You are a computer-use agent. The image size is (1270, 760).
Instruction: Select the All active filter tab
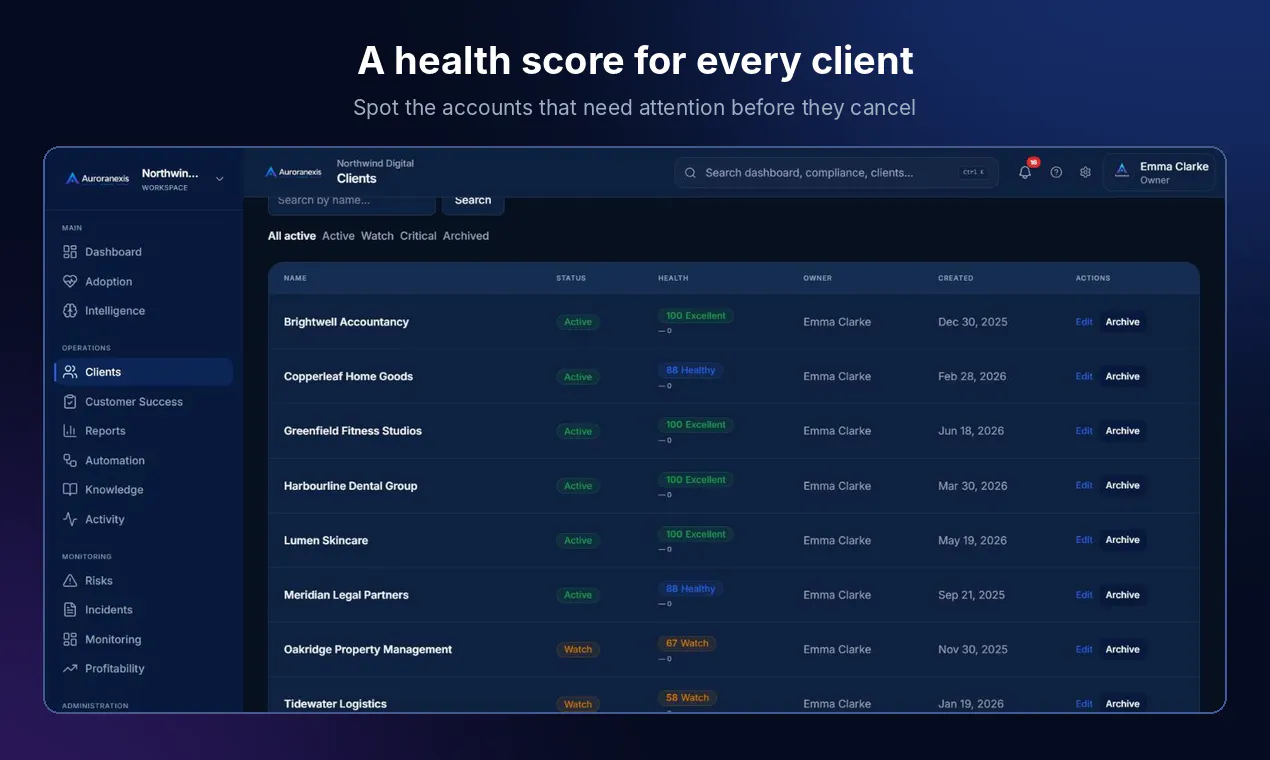(292, 236)
